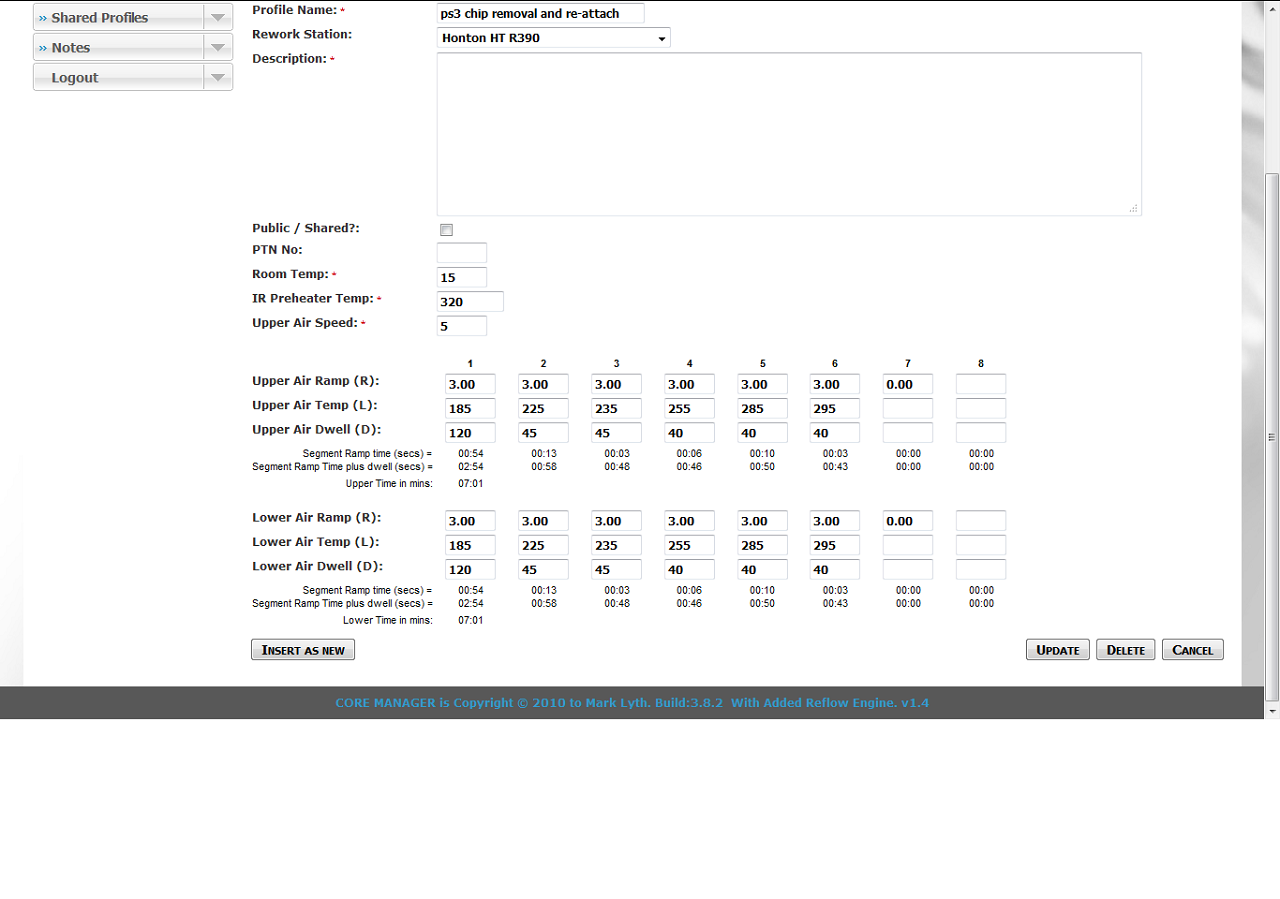Click the scrollbar down arrow
Image resolution: width=1280 pixels, height=899 pixels.
pyautogui.click(x=1272, y=711)
